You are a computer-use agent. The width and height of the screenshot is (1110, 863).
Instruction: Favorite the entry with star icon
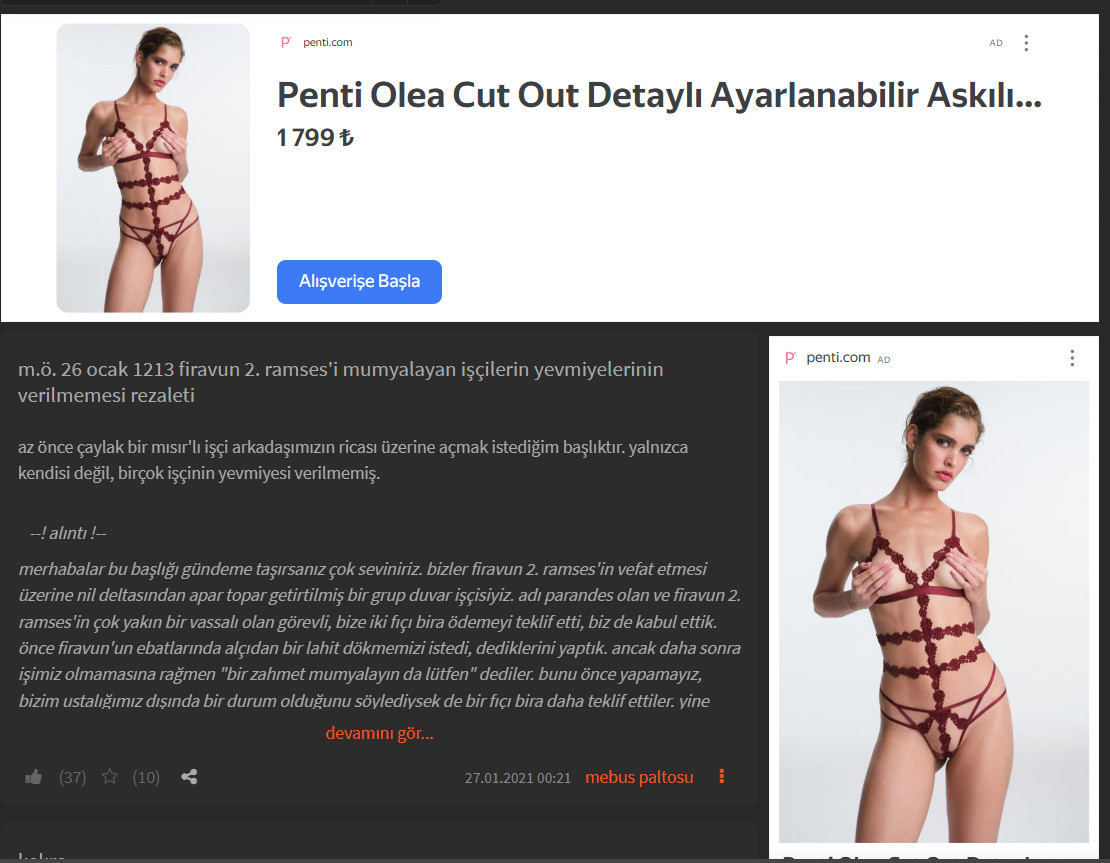110,777
